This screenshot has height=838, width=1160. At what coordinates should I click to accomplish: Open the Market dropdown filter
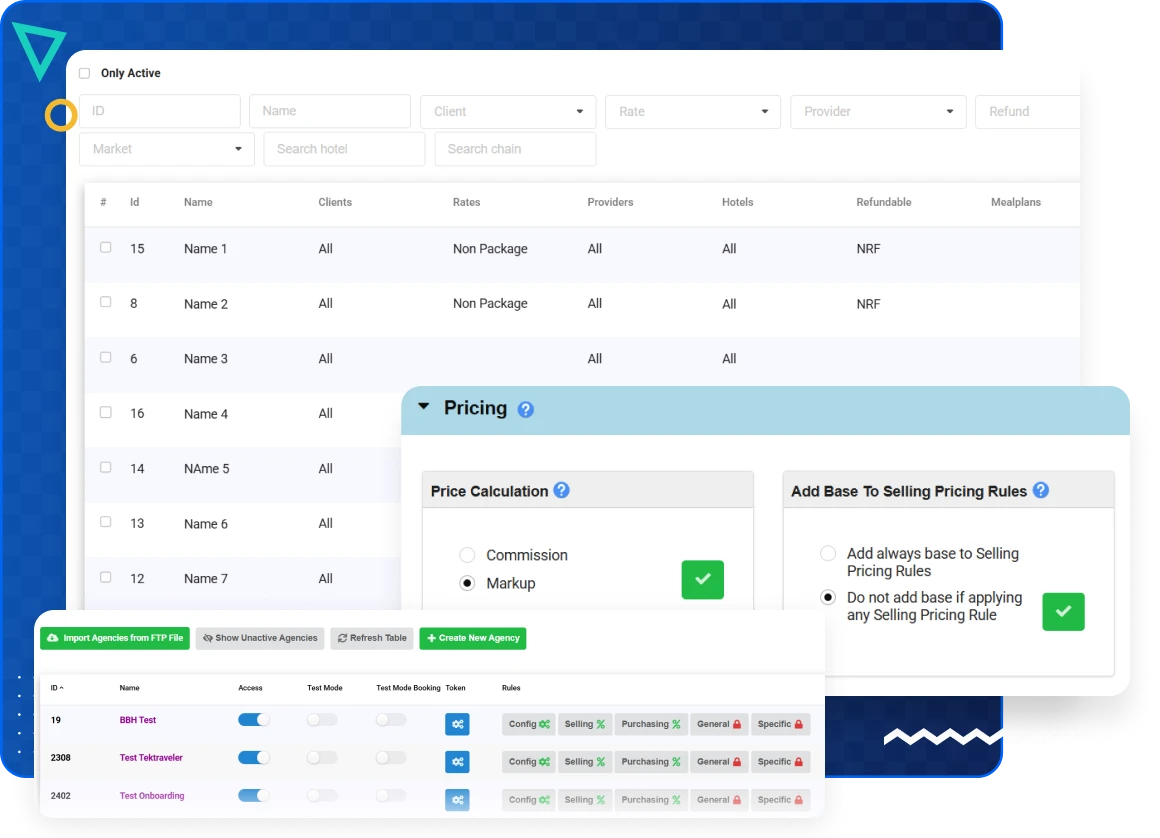[166, 149]
